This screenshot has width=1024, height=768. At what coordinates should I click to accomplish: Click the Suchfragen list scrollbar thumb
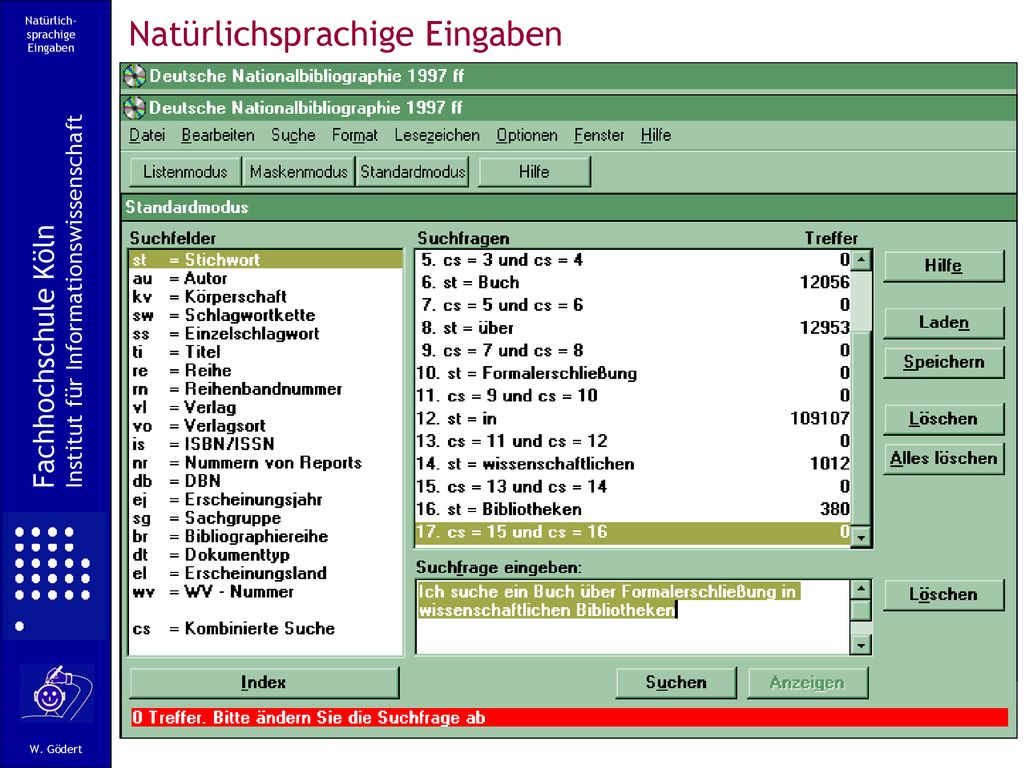(x=861, y=430)
